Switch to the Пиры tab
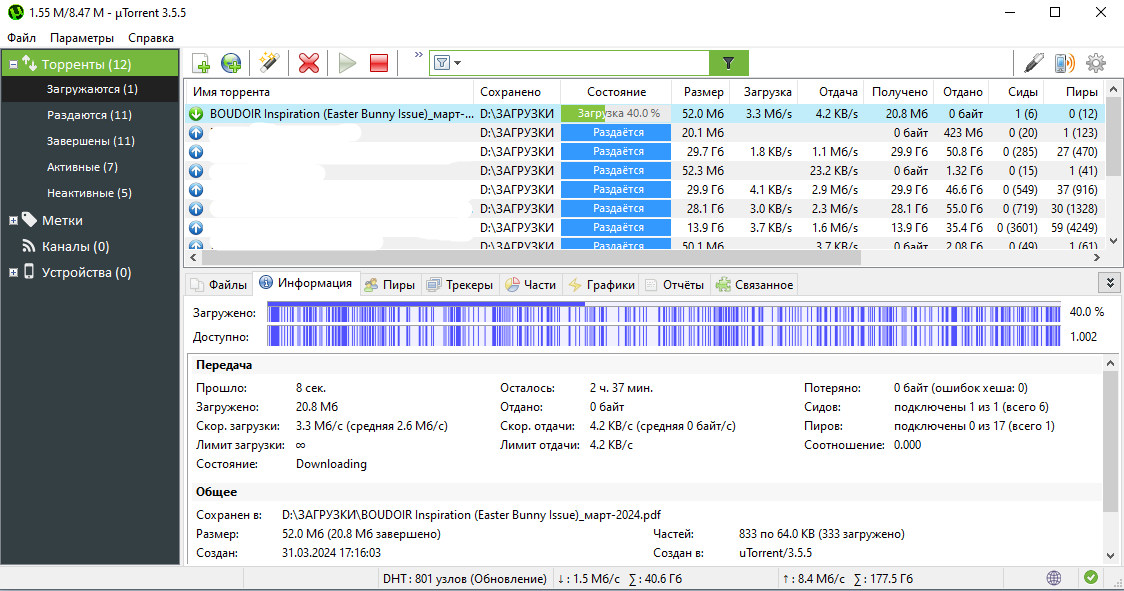Image resolution: width=1124 pixels, height=591 pixels. click(390, 285)
